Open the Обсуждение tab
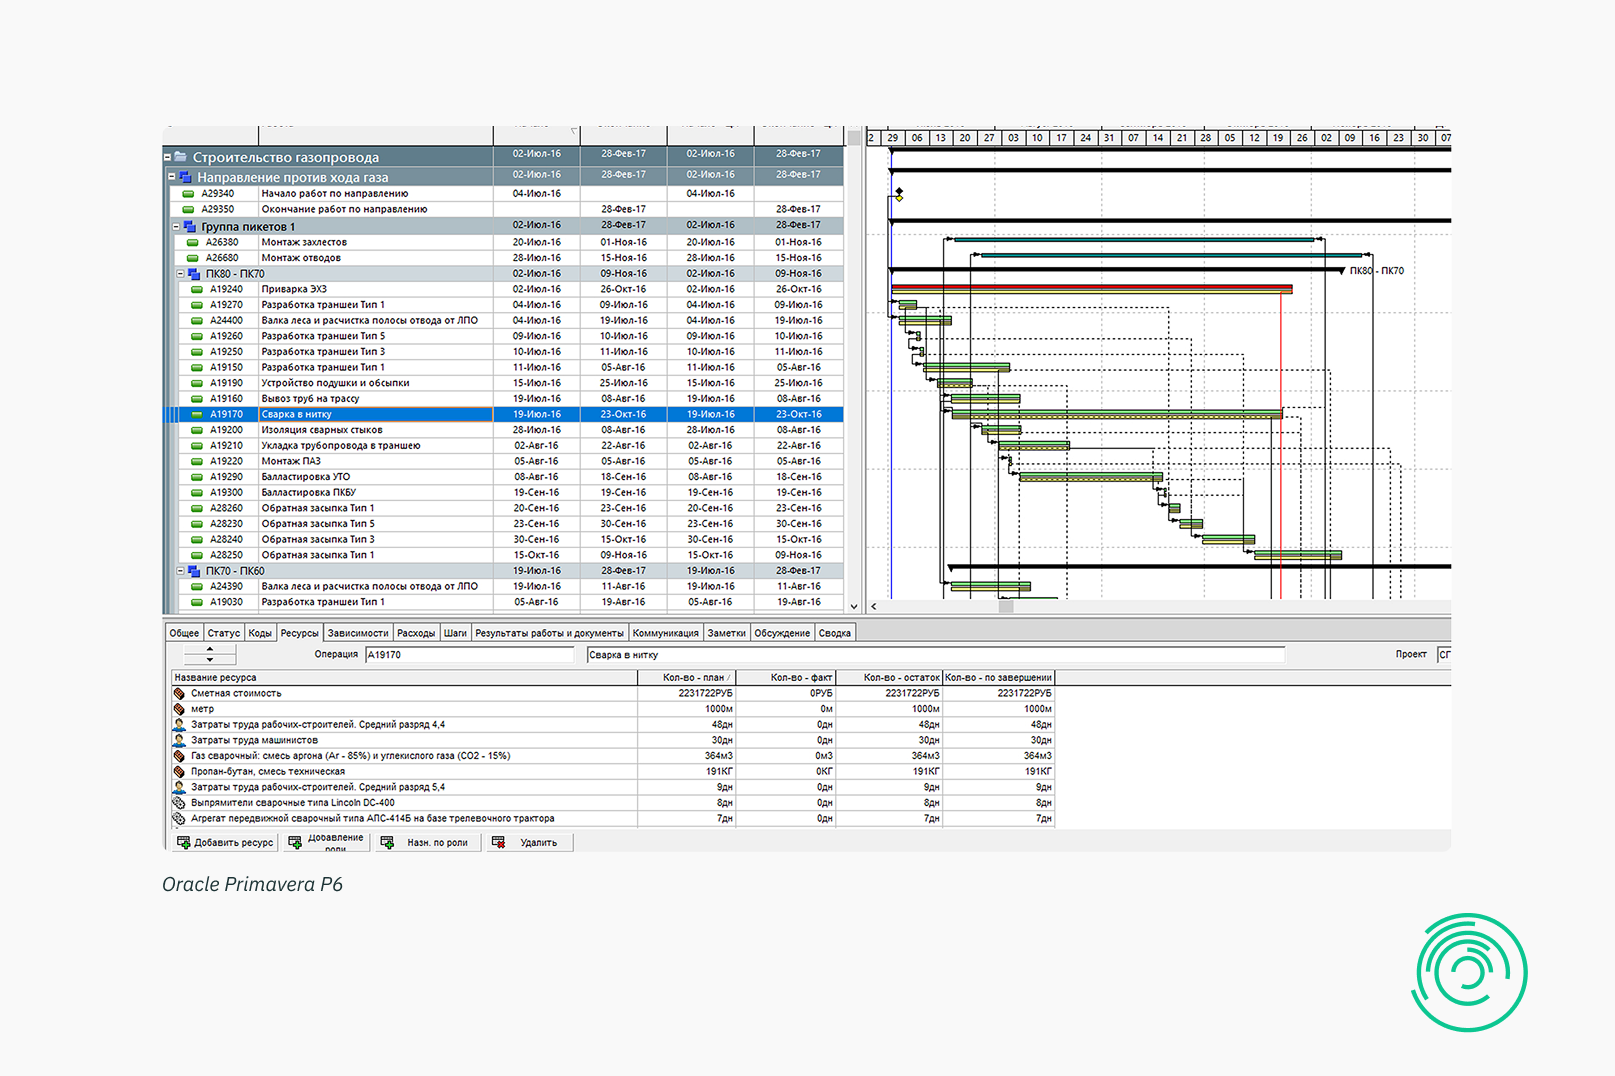This screenshot has width=1615, height=1076. pyautogui.click(x=782, y=633)
